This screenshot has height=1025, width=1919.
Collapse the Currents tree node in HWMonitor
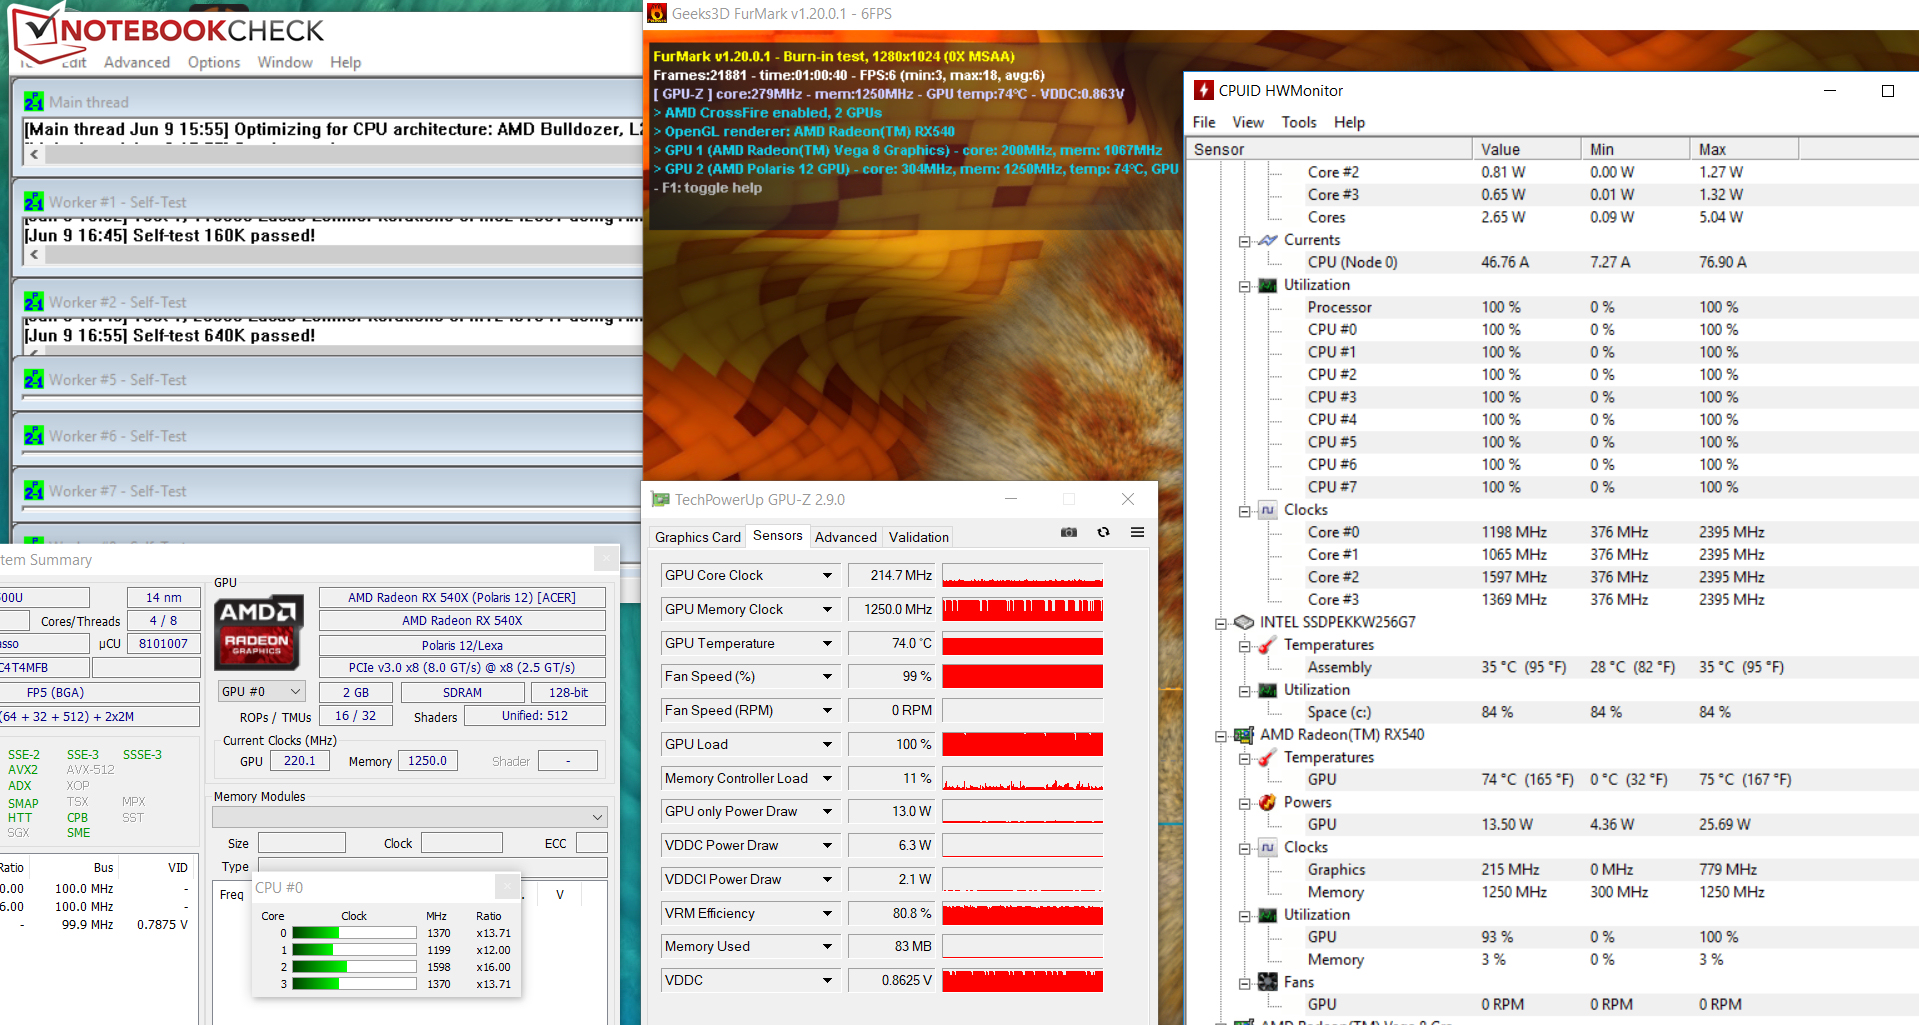(1244, 241)
